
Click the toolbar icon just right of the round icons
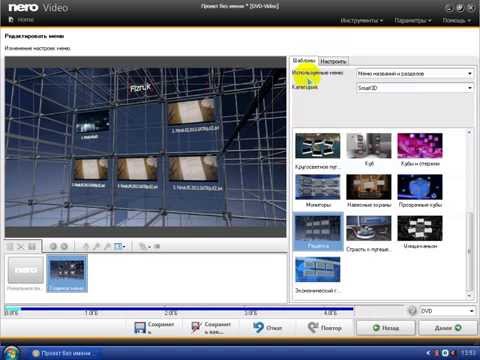(86, 246)
